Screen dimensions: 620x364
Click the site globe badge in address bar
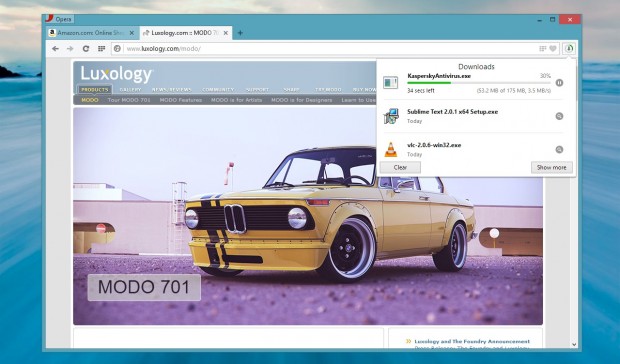pos(117,49)
